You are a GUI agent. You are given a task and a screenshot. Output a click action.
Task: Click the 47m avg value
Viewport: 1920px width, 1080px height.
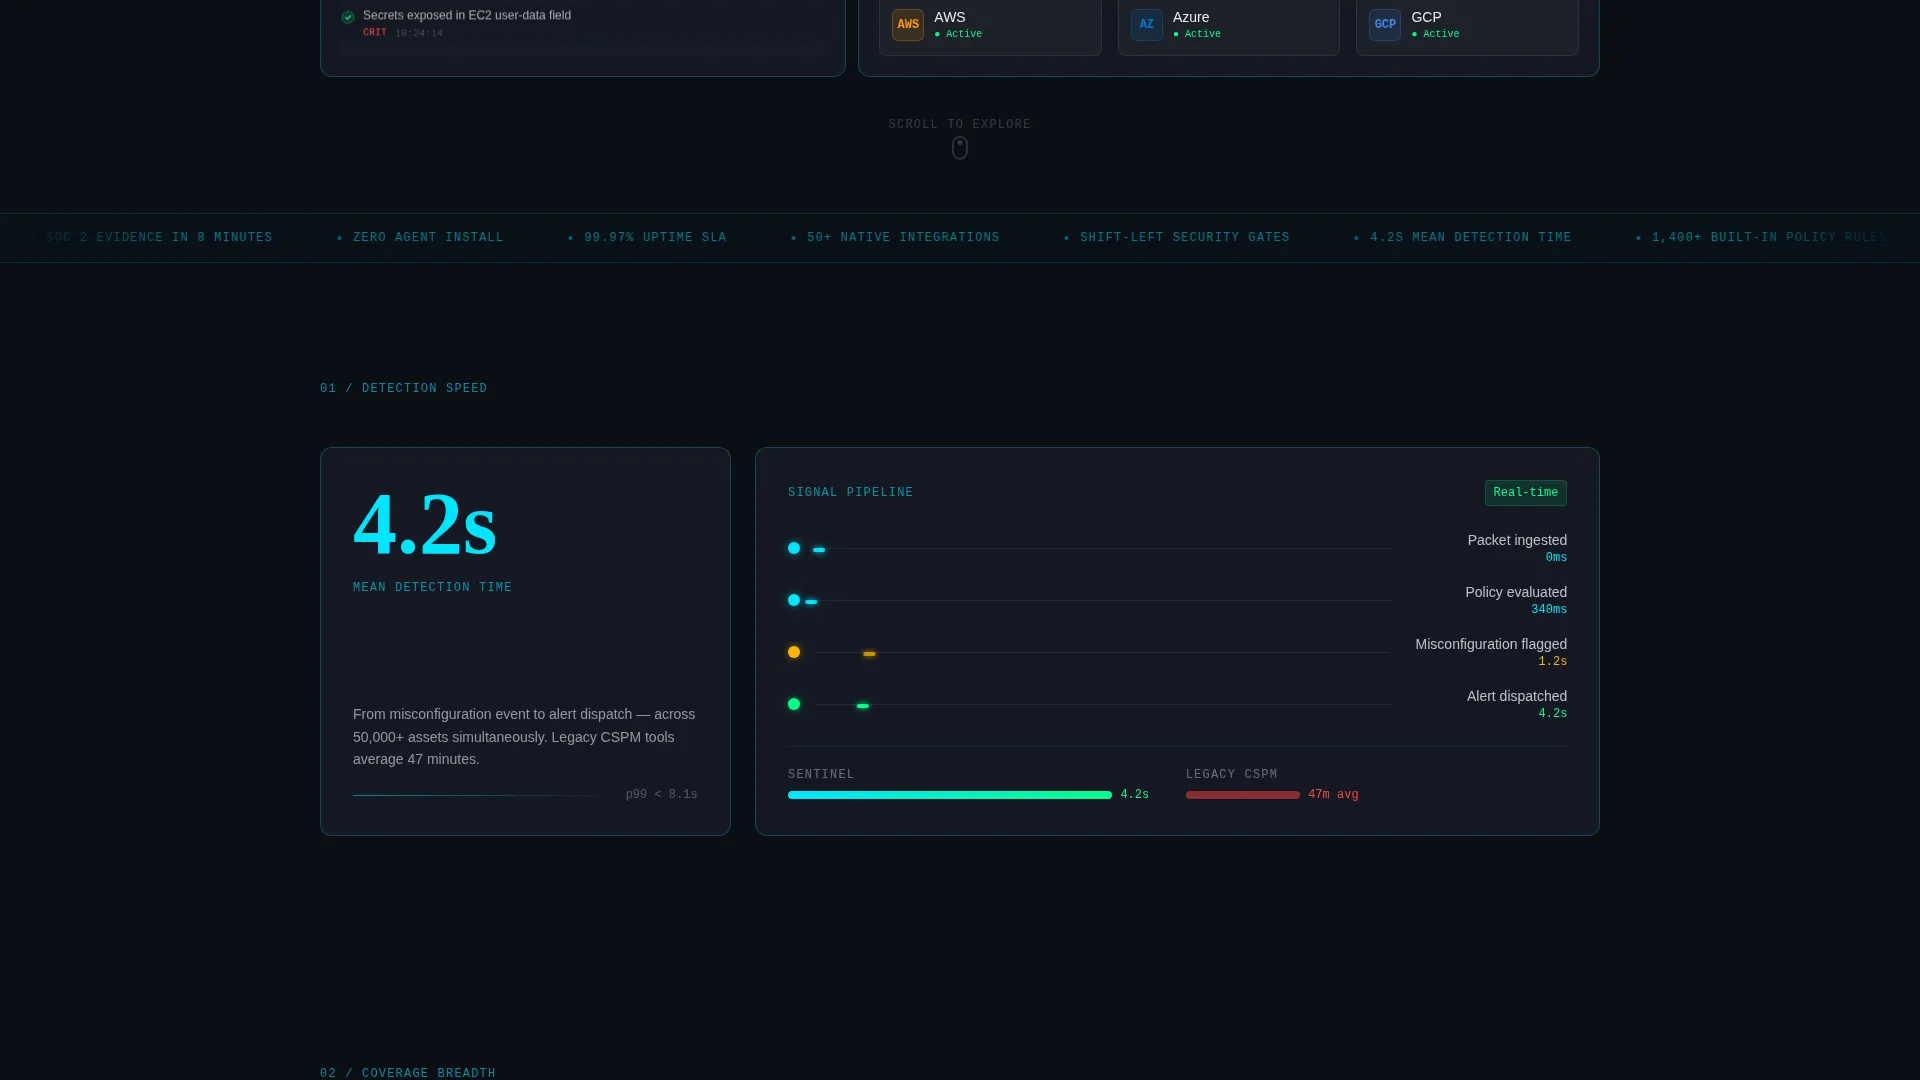coord(1333,795)
